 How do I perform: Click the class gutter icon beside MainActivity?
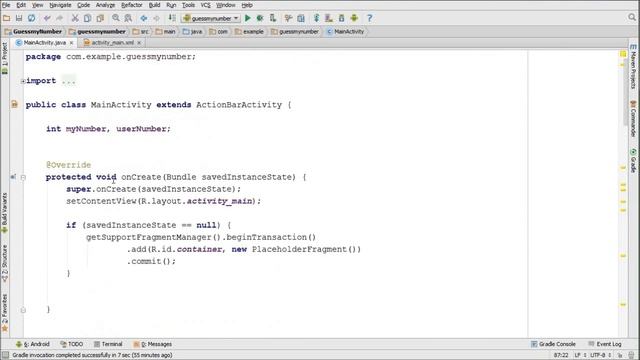point(14,104)
